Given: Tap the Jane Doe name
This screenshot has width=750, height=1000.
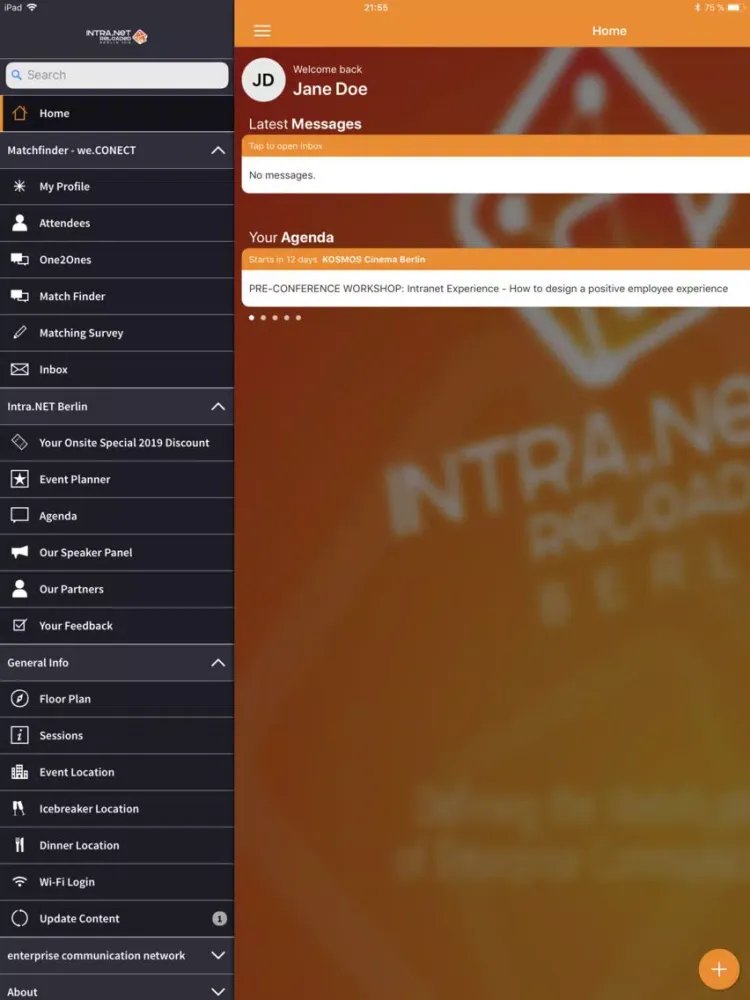Looking at the screenshot, I should click(x=330, y=89).
